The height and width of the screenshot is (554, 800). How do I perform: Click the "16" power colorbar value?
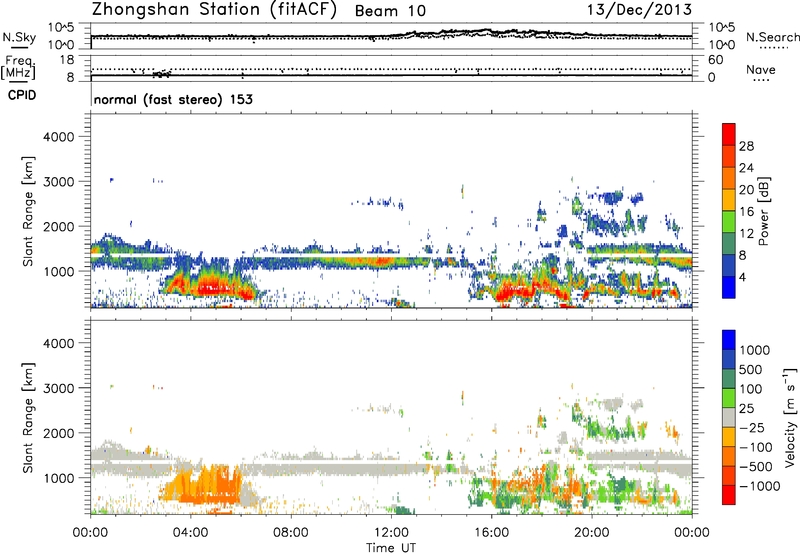click(746, 212)
